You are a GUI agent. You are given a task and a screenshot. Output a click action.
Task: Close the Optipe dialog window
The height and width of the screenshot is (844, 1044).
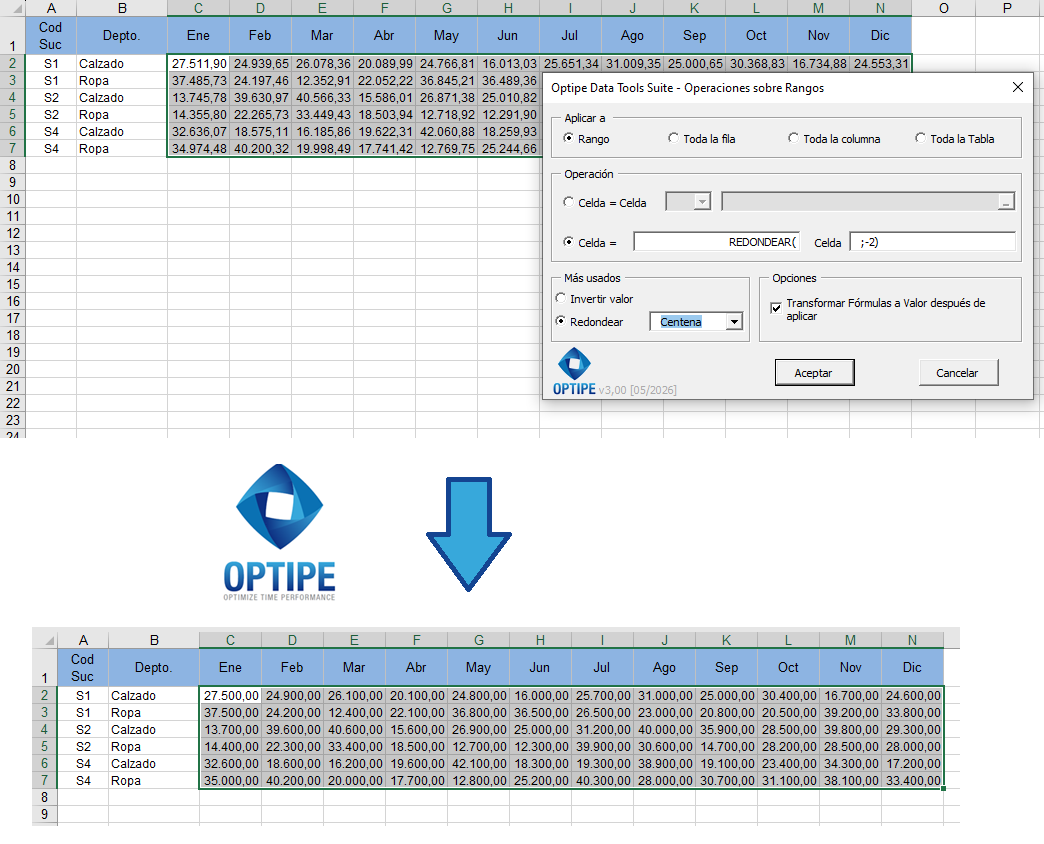1017,87
